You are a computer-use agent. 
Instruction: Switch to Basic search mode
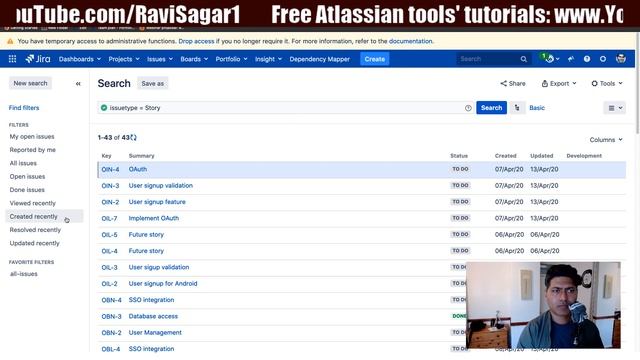point(537,108)
